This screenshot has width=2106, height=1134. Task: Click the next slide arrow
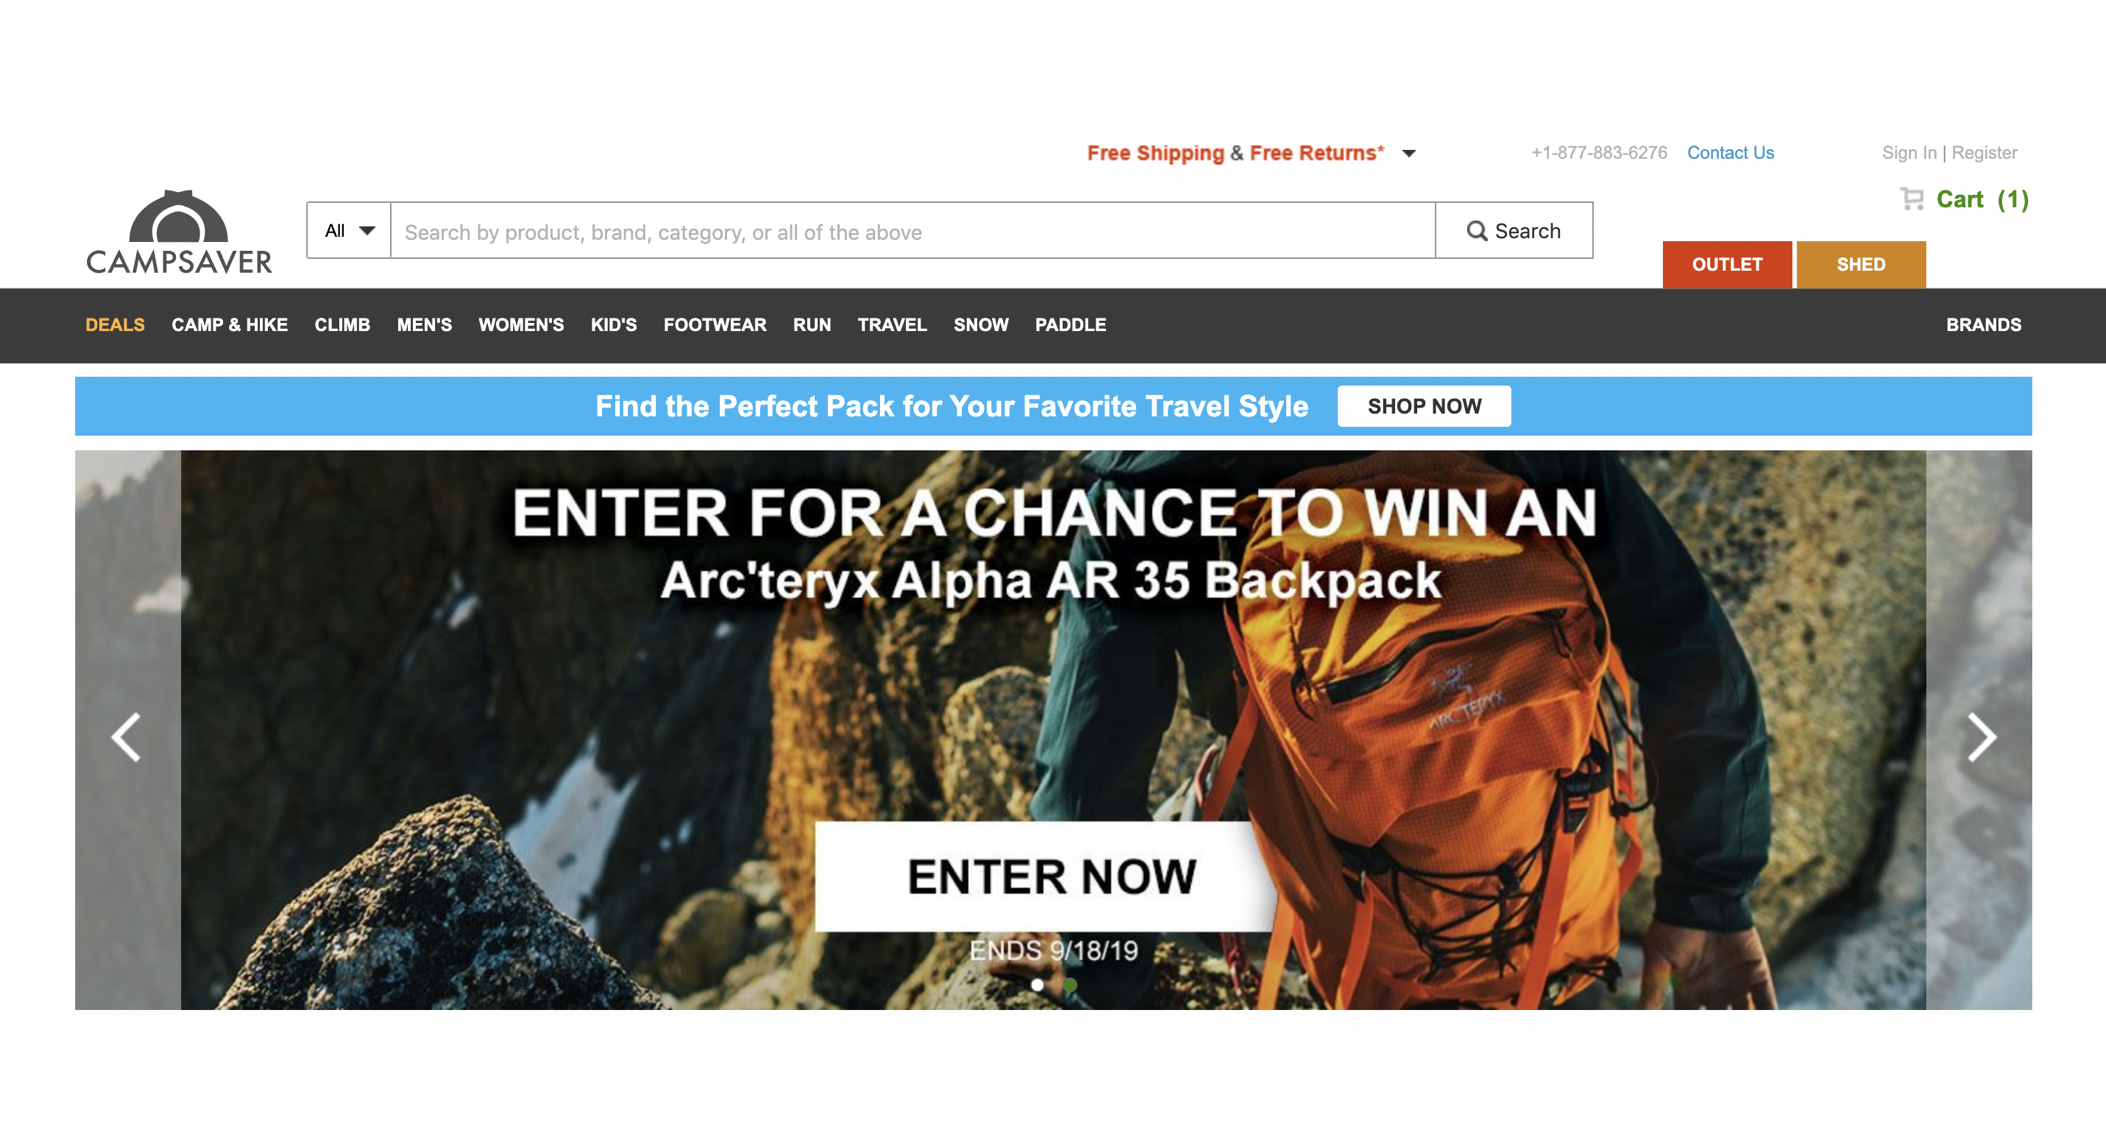click(1980, 738)
